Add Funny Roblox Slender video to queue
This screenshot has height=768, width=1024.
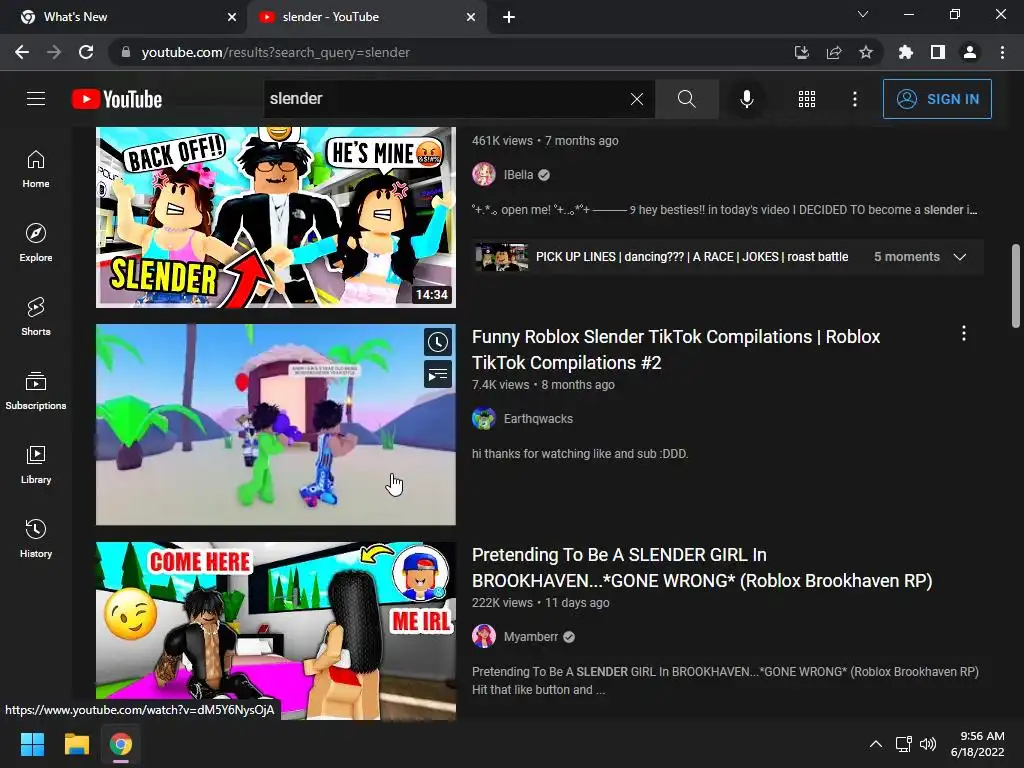point(438,375)
